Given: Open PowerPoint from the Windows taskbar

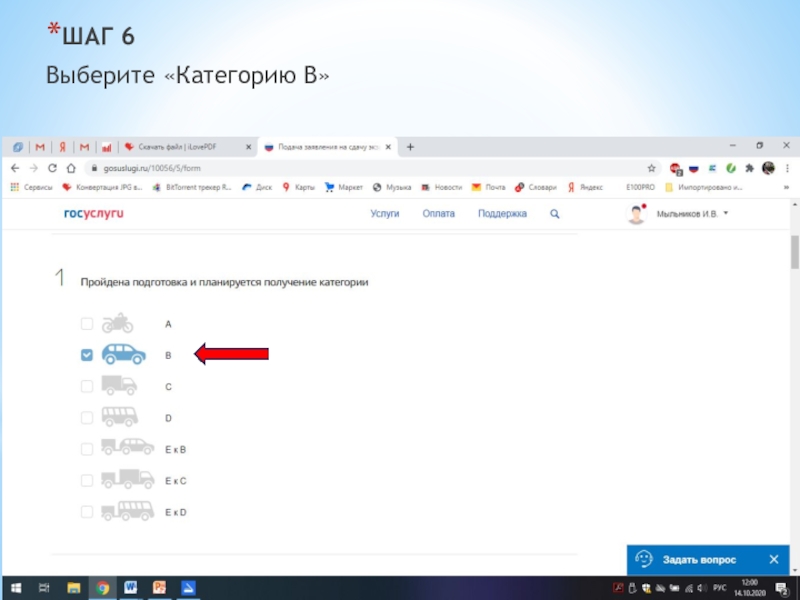Looking at the screenshot, I should [159, 587].
